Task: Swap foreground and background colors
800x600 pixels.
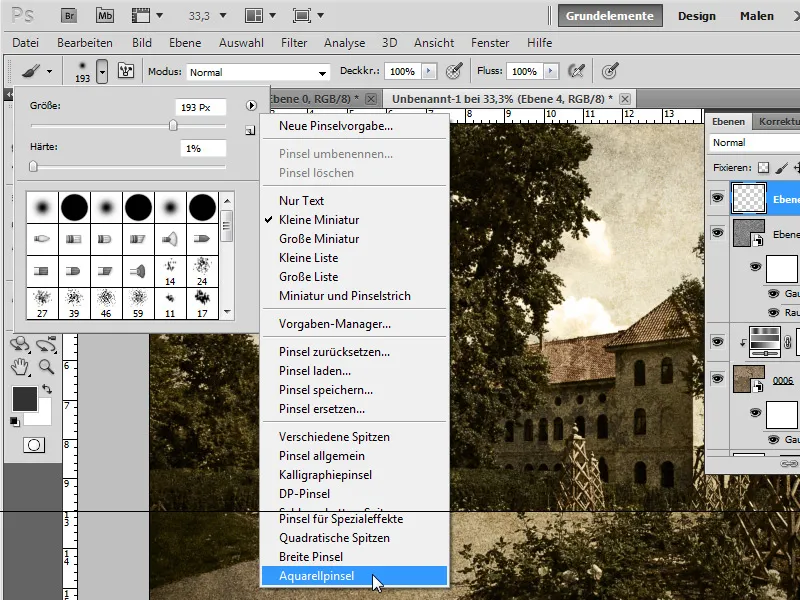Action: pos(47,389)
